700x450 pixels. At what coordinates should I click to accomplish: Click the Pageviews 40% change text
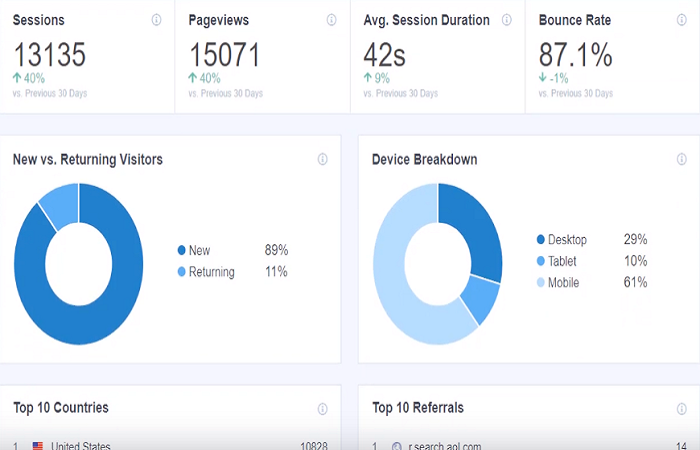tap(210, 79)
